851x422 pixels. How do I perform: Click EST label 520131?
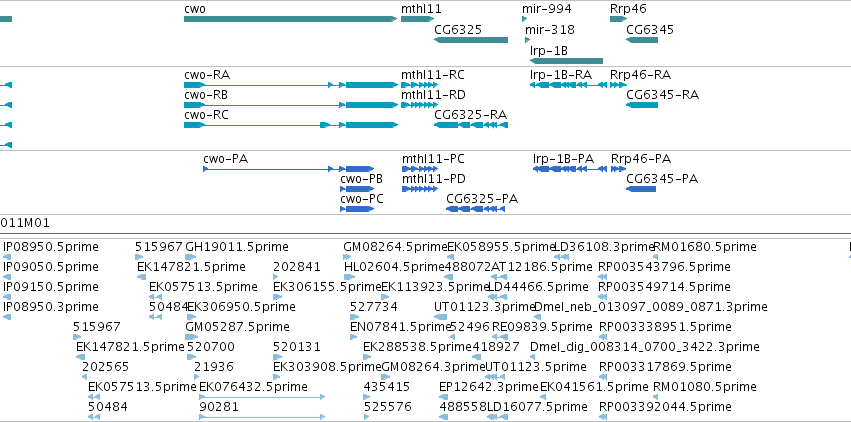297,347
